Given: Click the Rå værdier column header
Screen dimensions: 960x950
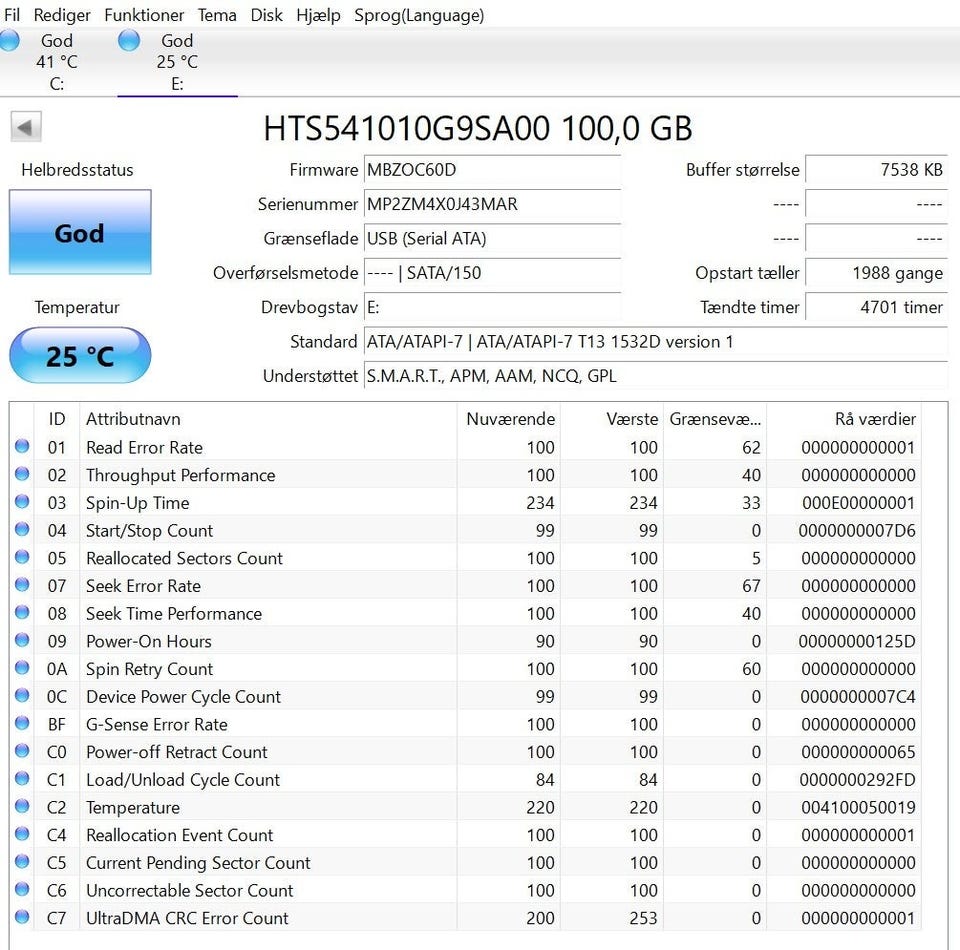Looking at the screenshot, I should click(x=875, y=419).
